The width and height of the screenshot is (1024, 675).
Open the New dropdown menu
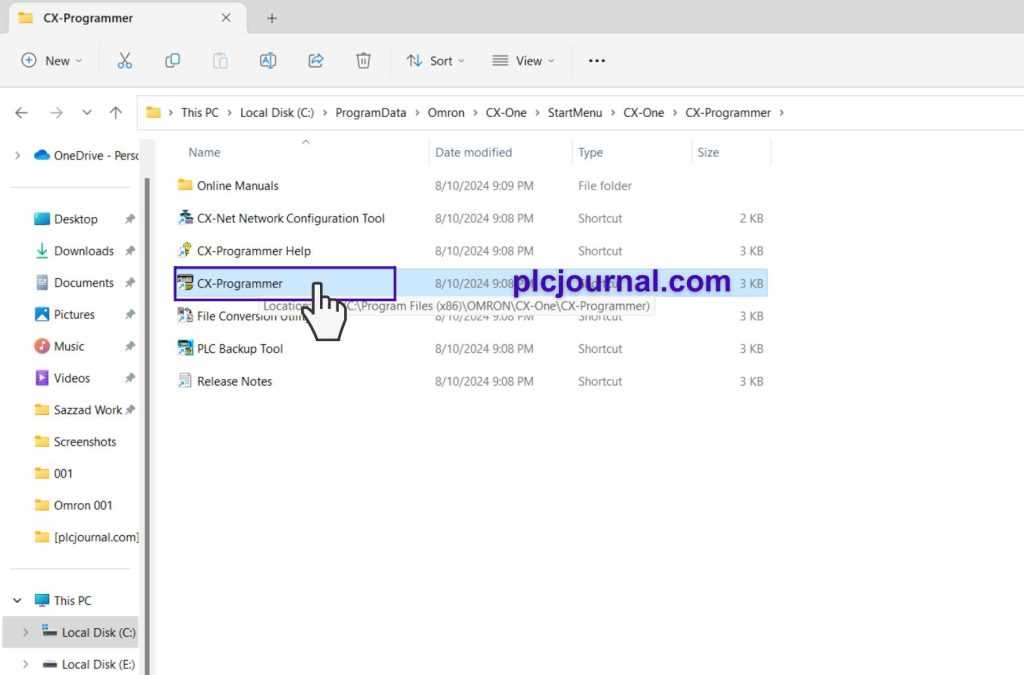coord(52,61)
